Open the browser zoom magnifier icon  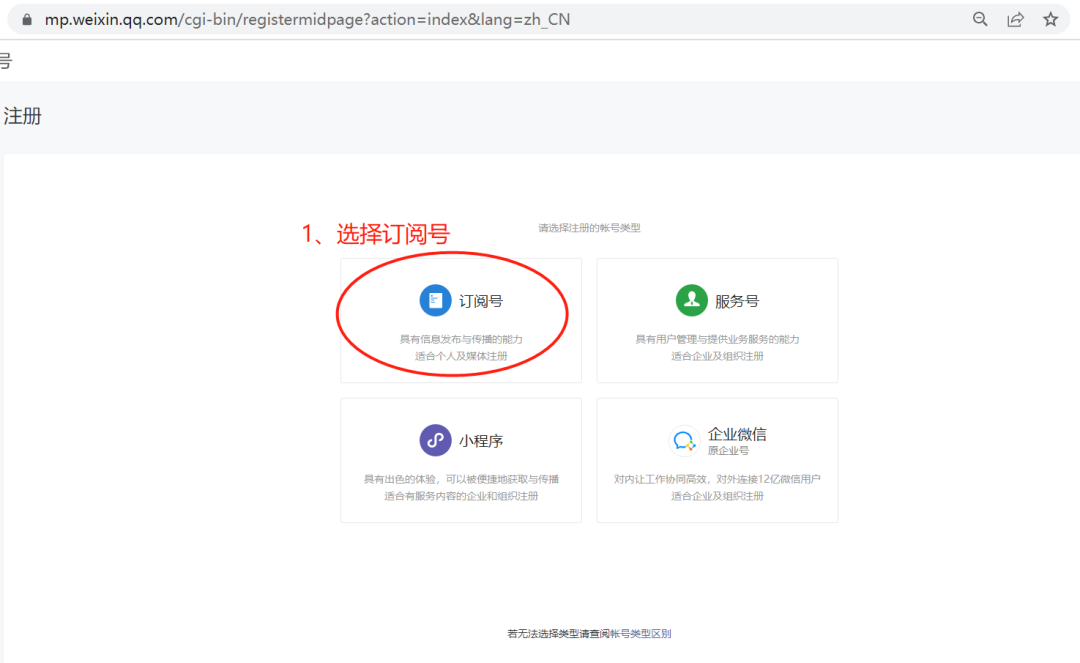point(979,19)
